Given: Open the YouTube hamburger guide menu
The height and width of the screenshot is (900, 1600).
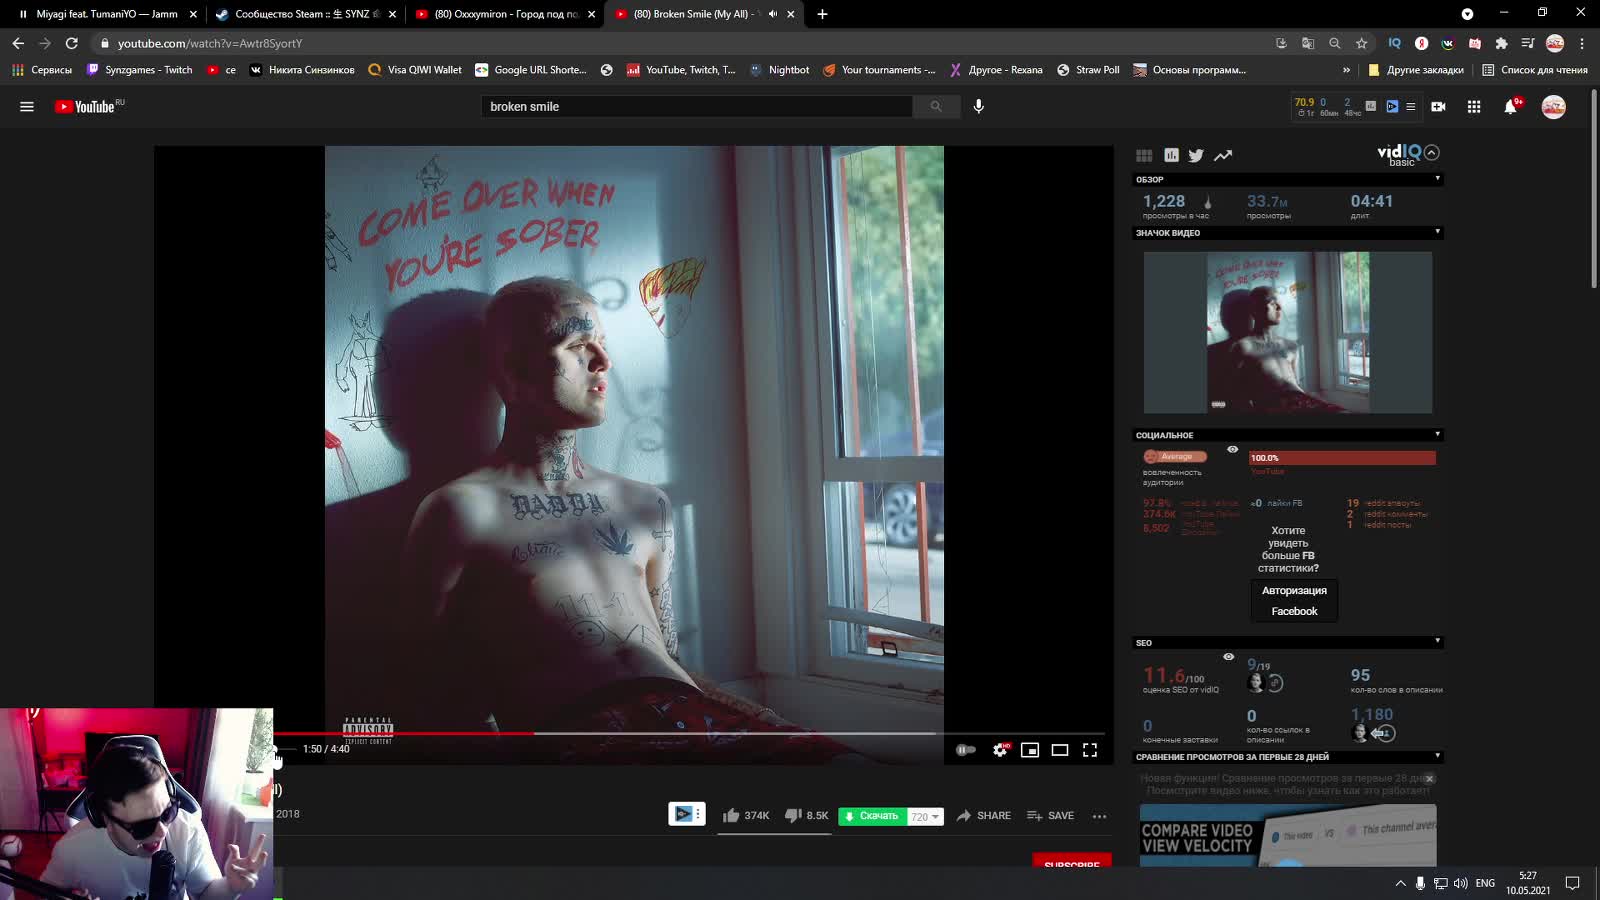Looking at the screenshot, I should [27, 107].
